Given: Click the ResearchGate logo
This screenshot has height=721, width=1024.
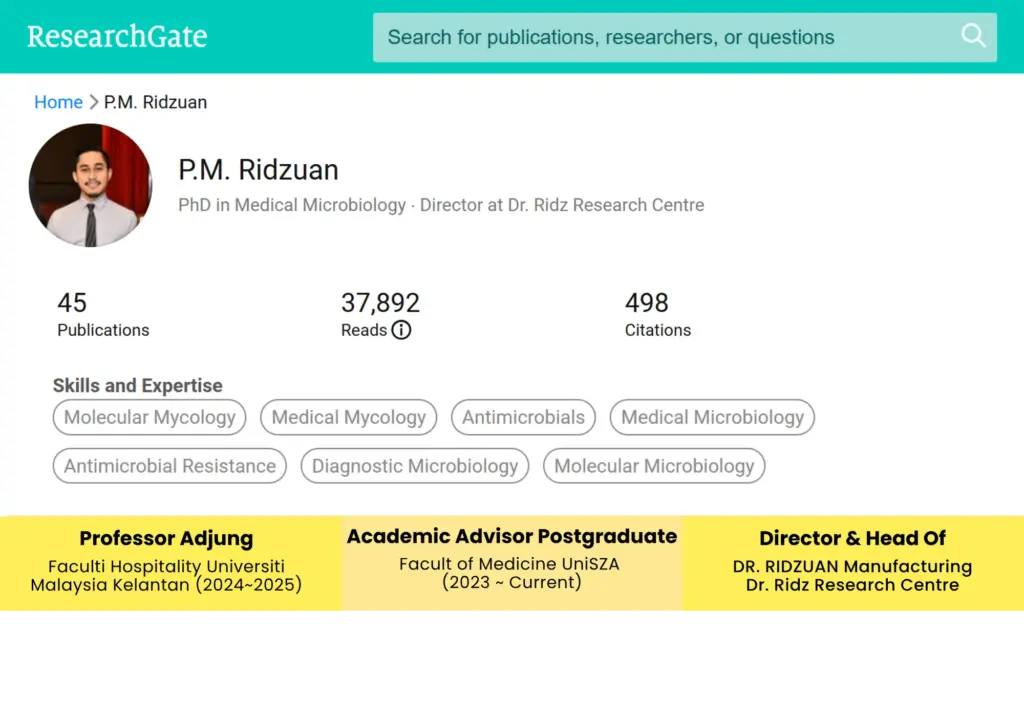Looking at the screenshot, I should [x=117, y=37].
